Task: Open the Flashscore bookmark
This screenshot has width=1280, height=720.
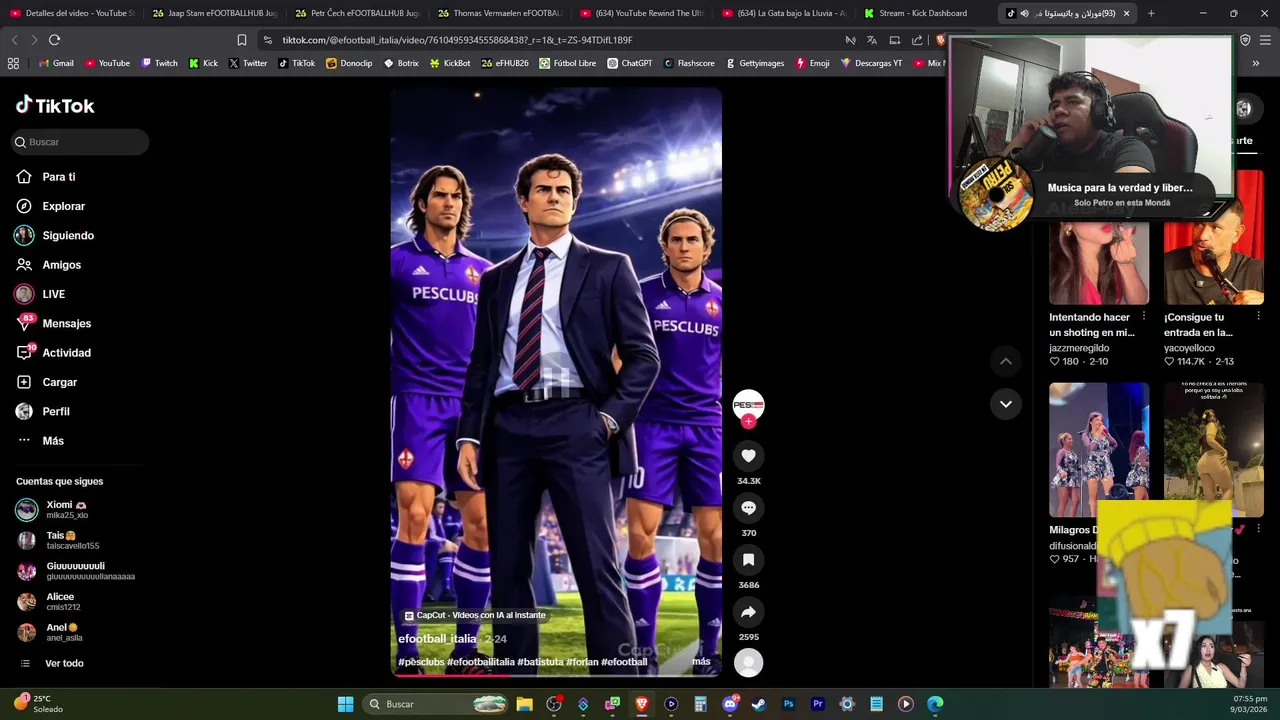Action: coord(689,63)
